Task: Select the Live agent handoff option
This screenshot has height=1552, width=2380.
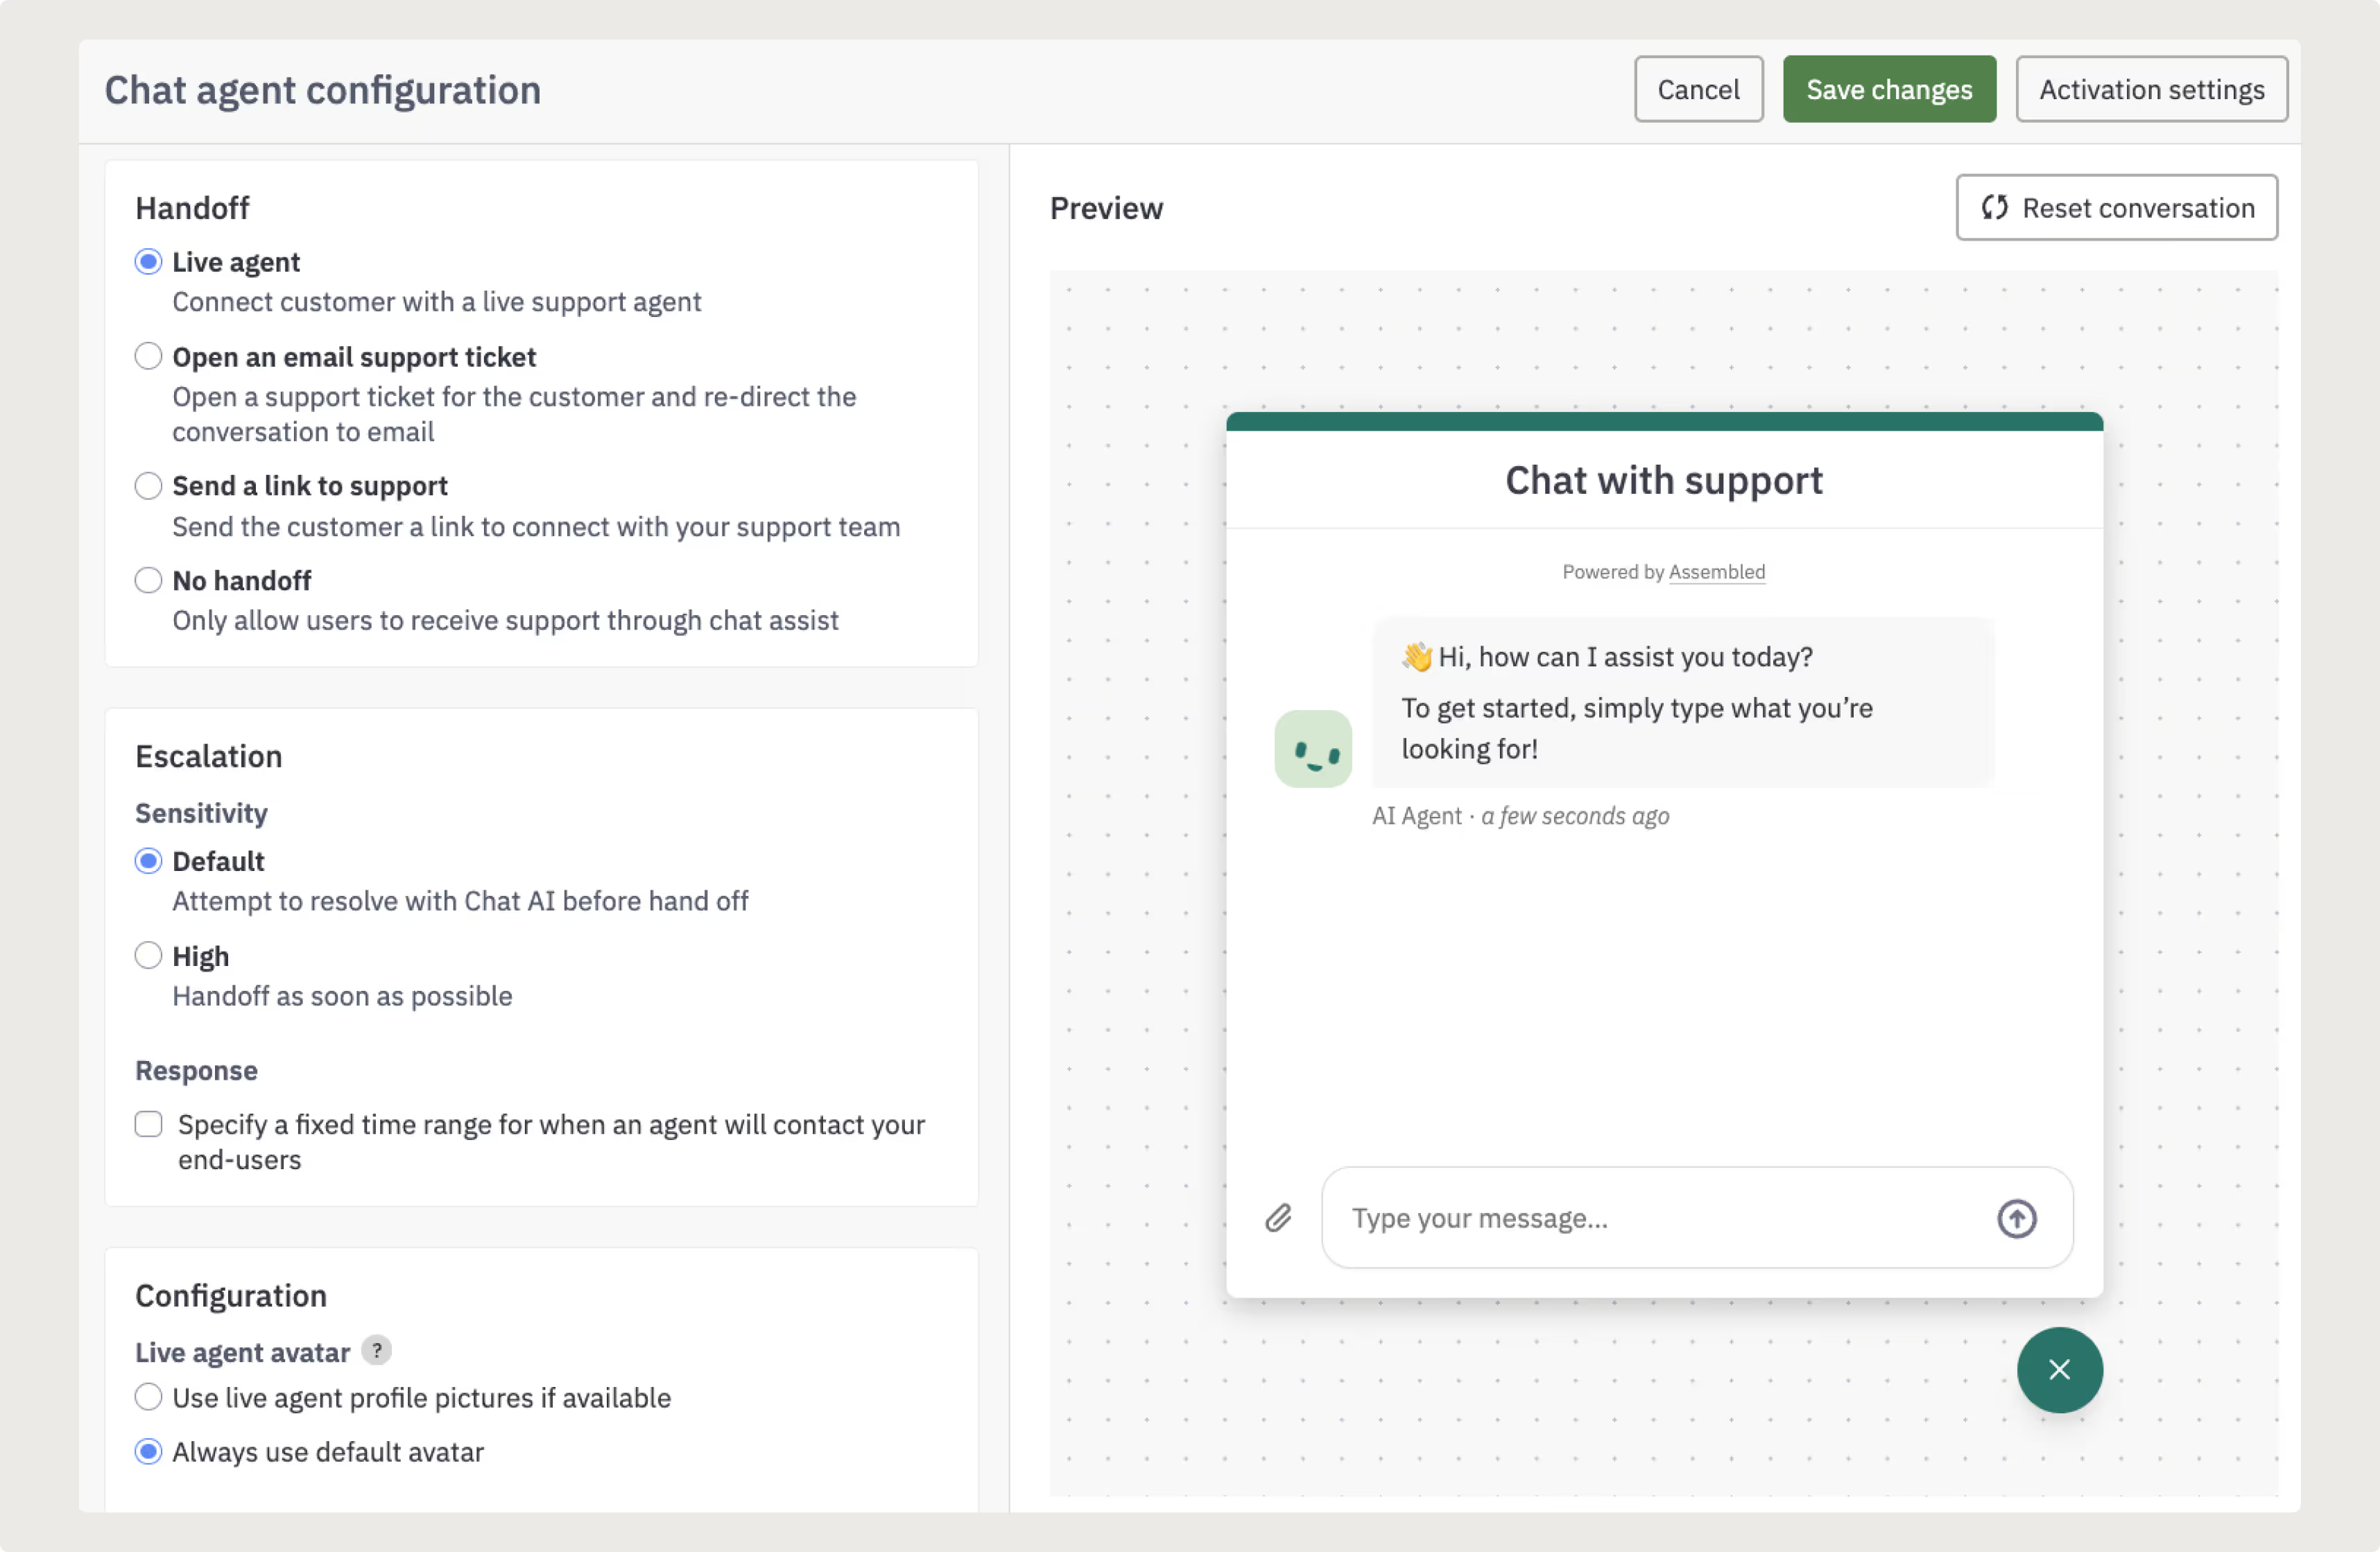Action: pos(148,262)
